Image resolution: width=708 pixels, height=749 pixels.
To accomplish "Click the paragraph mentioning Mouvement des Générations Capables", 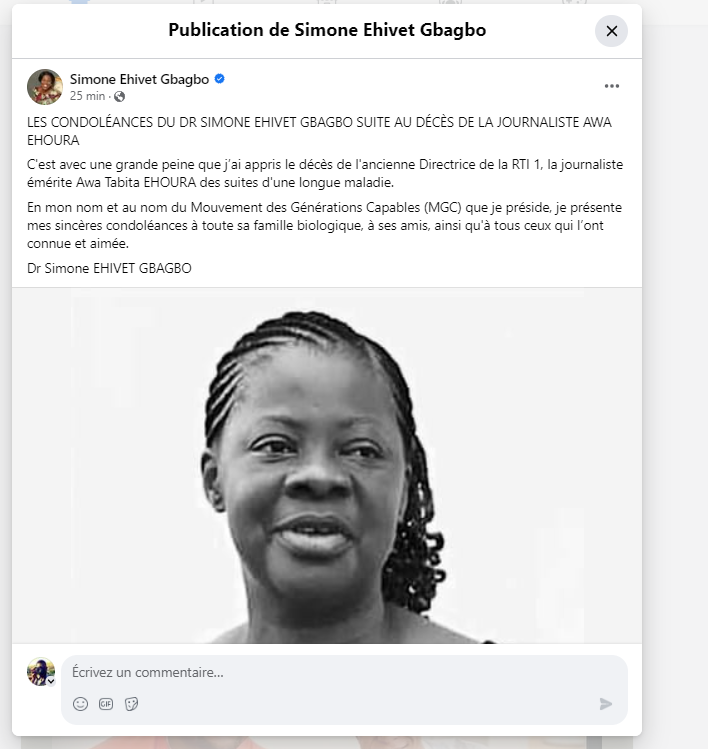I will (x=324, y=225).
